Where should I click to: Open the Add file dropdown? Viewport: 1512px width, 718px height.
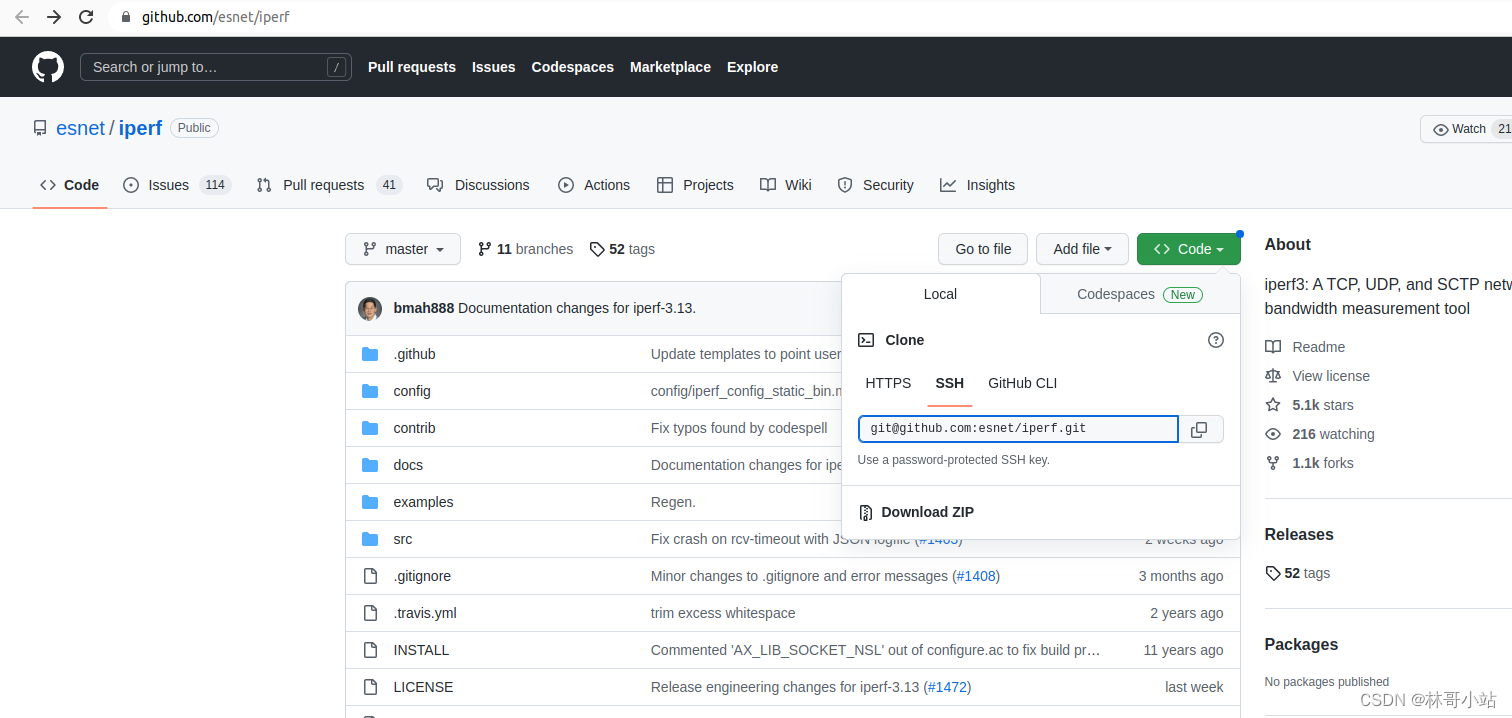click(1083, 249)
